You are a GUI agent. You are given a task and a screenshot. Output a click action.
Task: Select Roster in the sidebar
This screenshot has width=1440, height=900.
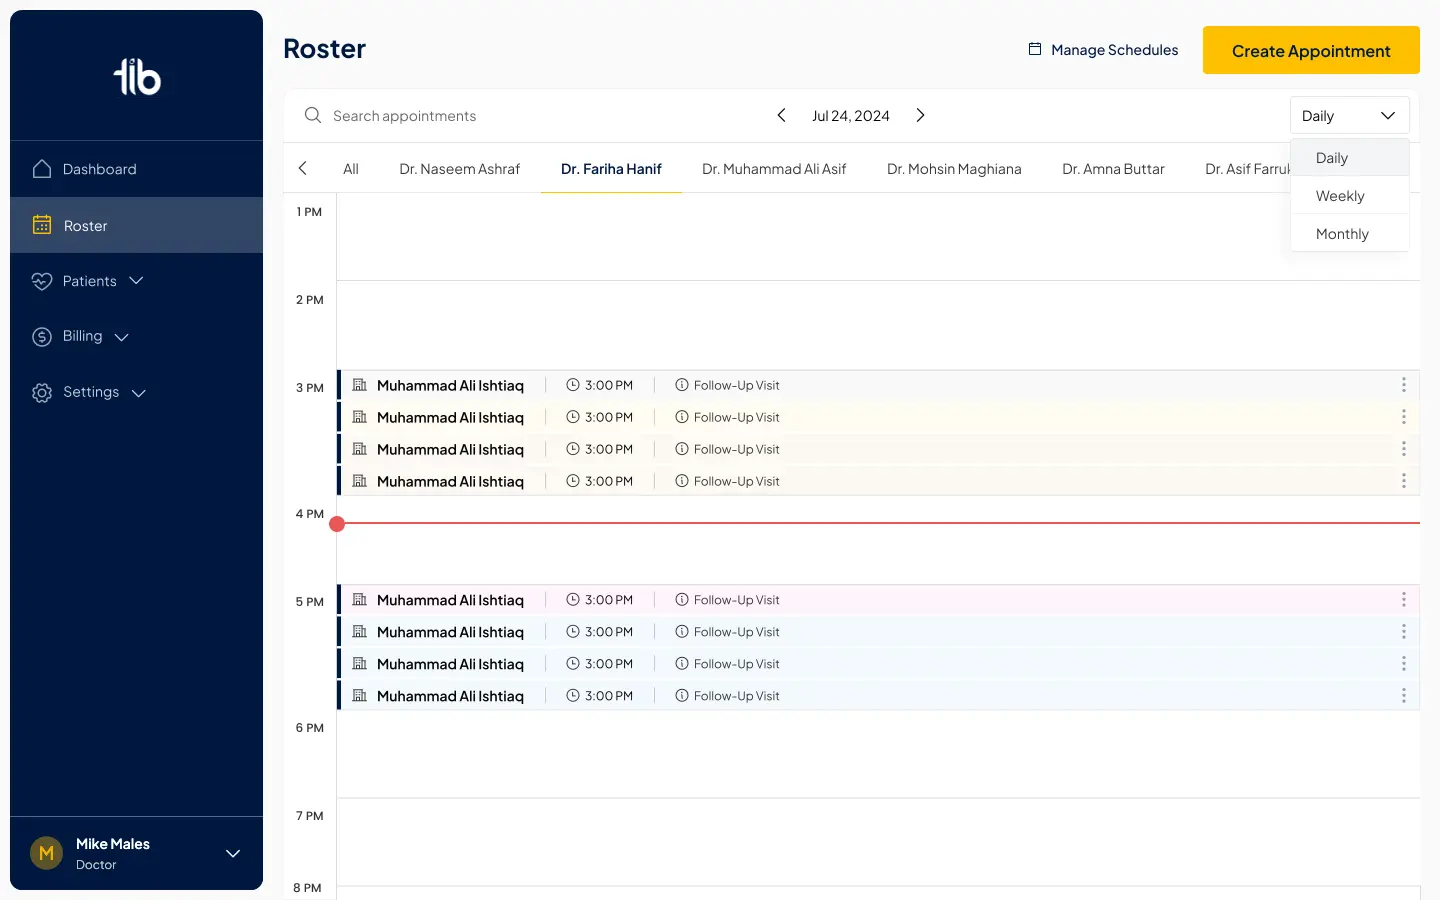[x=136, y=225]
